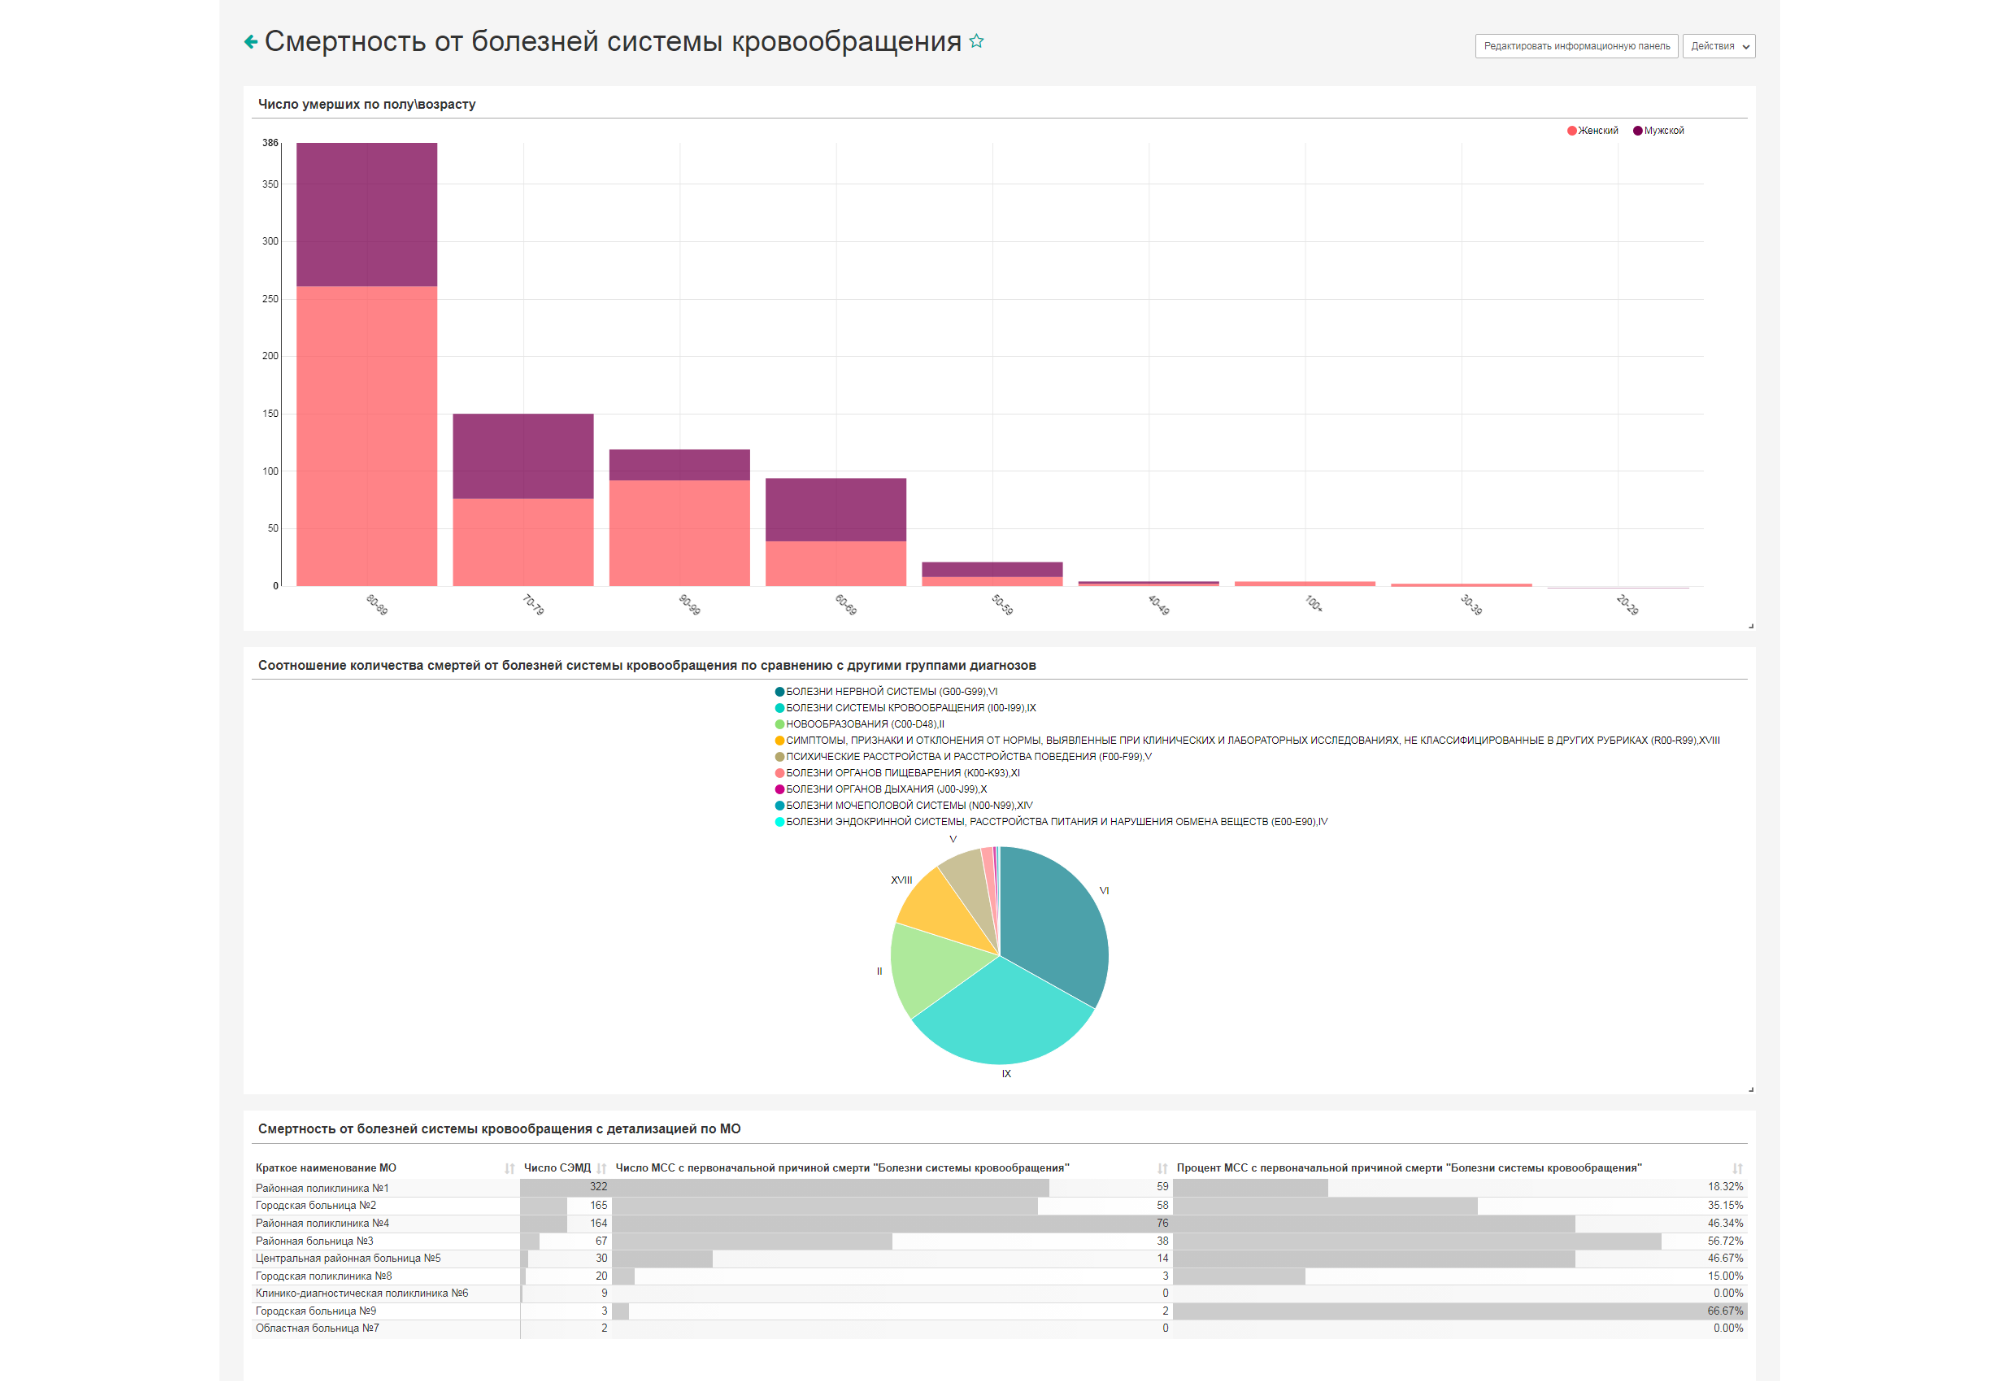Click the resize handle of bar chart panel
The width and height of the screenshot is (2000, 1381).
pos(1751,626)
